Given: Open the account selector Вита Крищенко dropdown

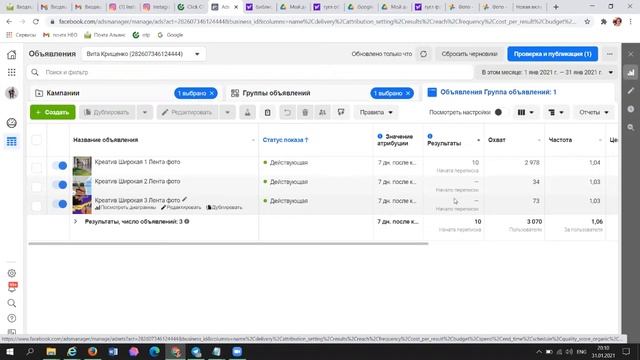Looking at the screenshot, I should [143, 54].
